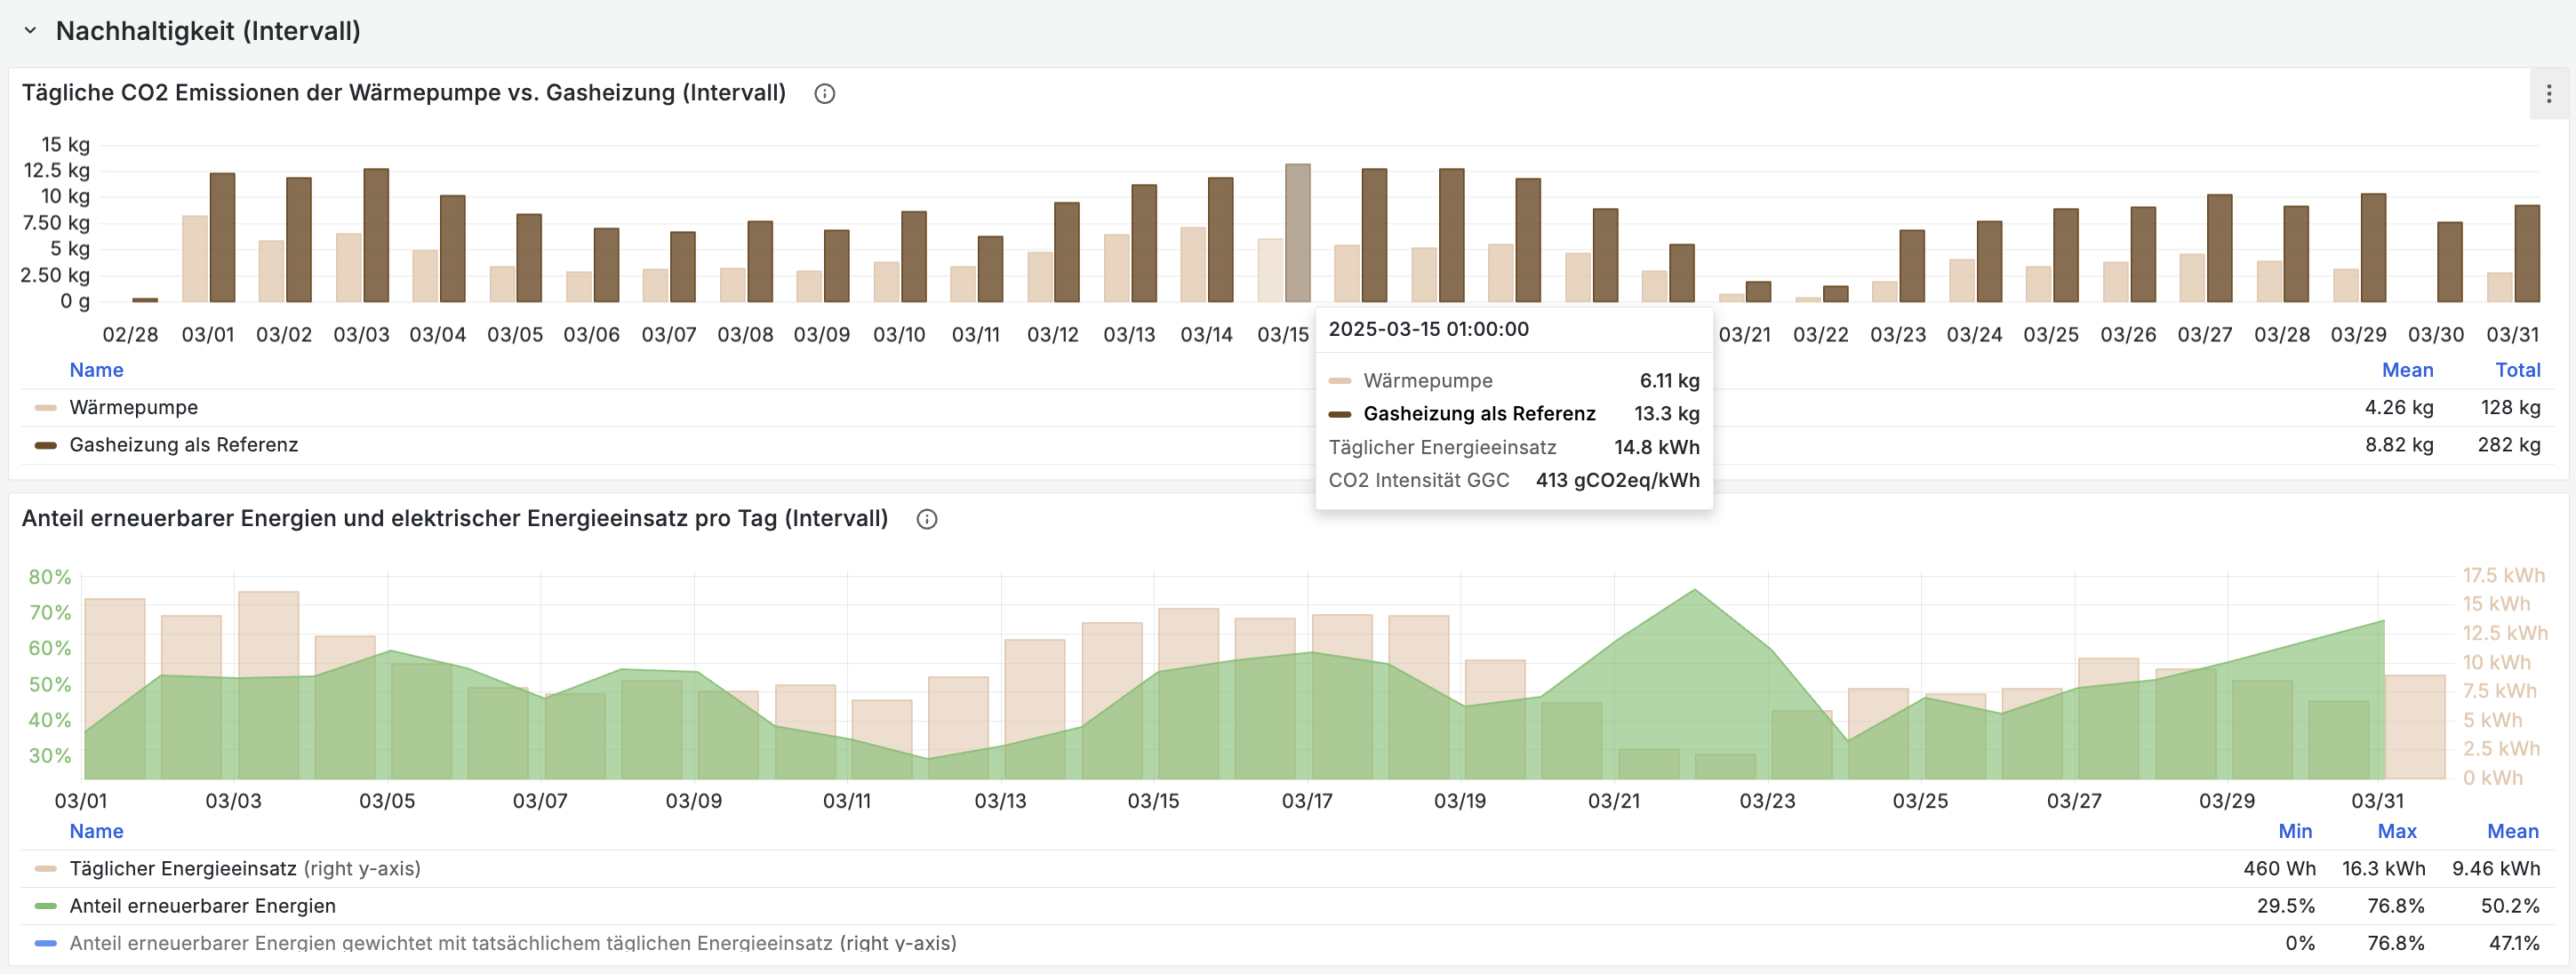Image resolution: width=2576 pixels, height=974 pixels.
Task: Toggle Wärmepumpe series in legend
Action: (x=133, y=407)
